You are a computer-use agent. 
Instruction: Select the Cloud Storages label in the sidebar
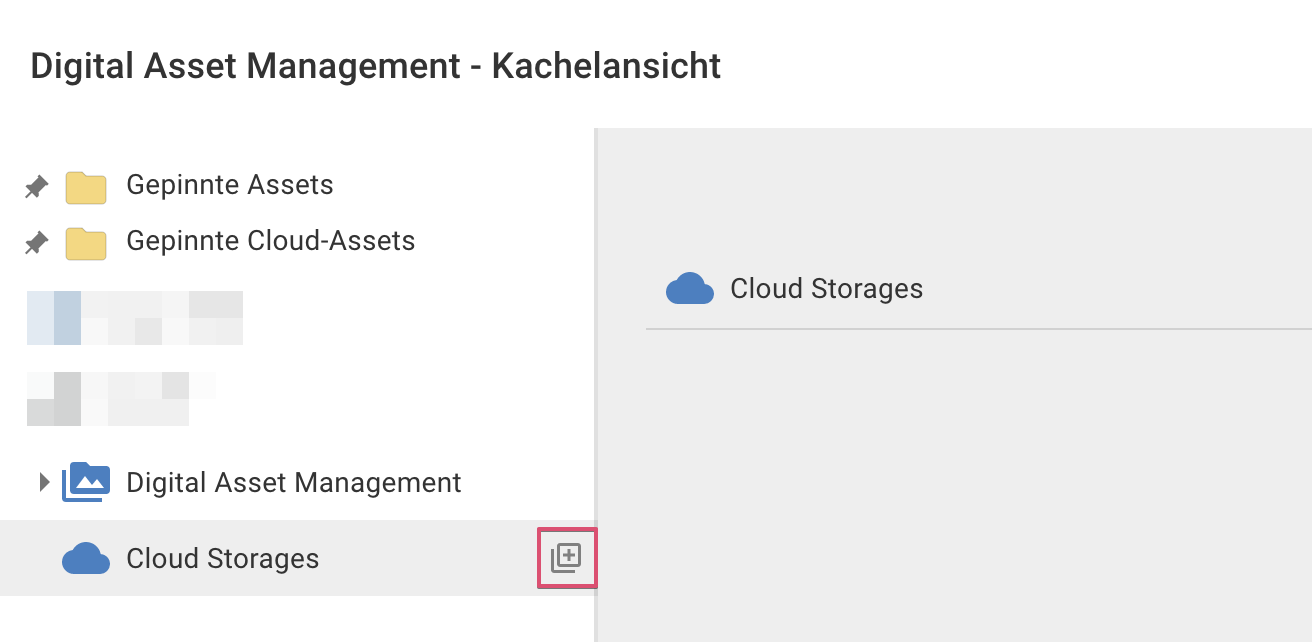pos(223,558)
